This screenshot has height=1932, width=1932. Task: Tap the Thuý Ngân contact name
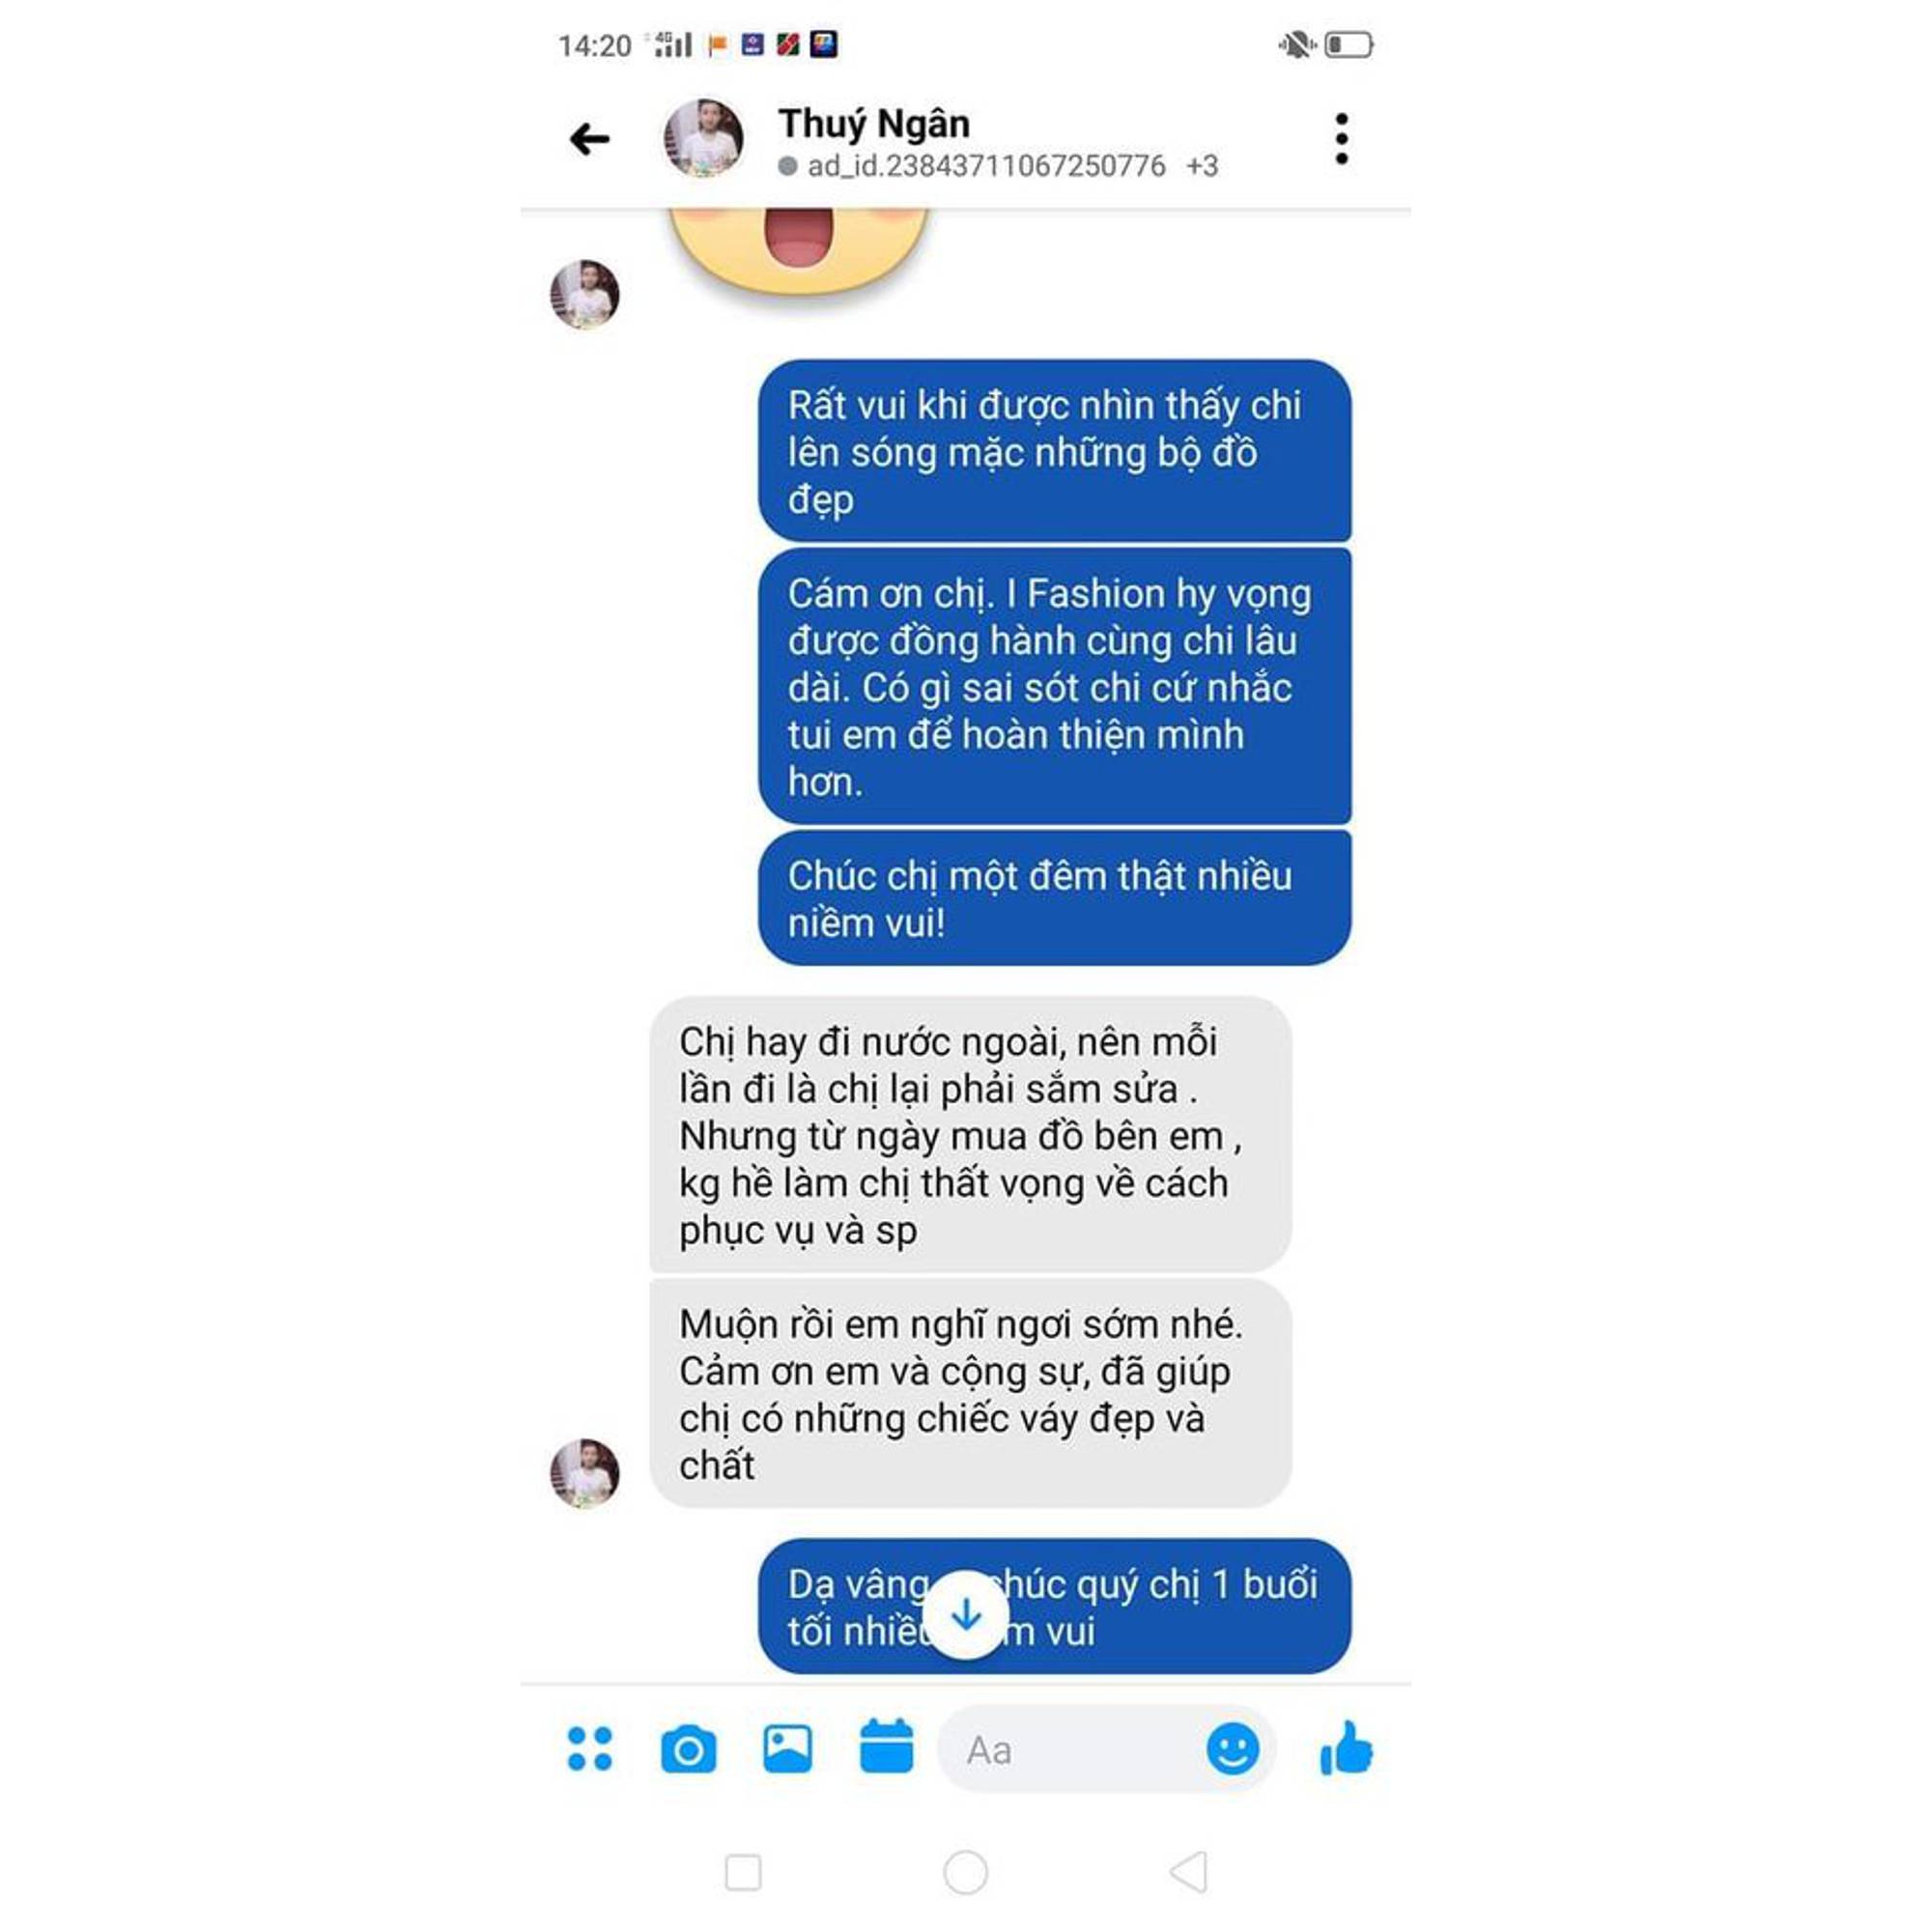[x=874, y=124]
